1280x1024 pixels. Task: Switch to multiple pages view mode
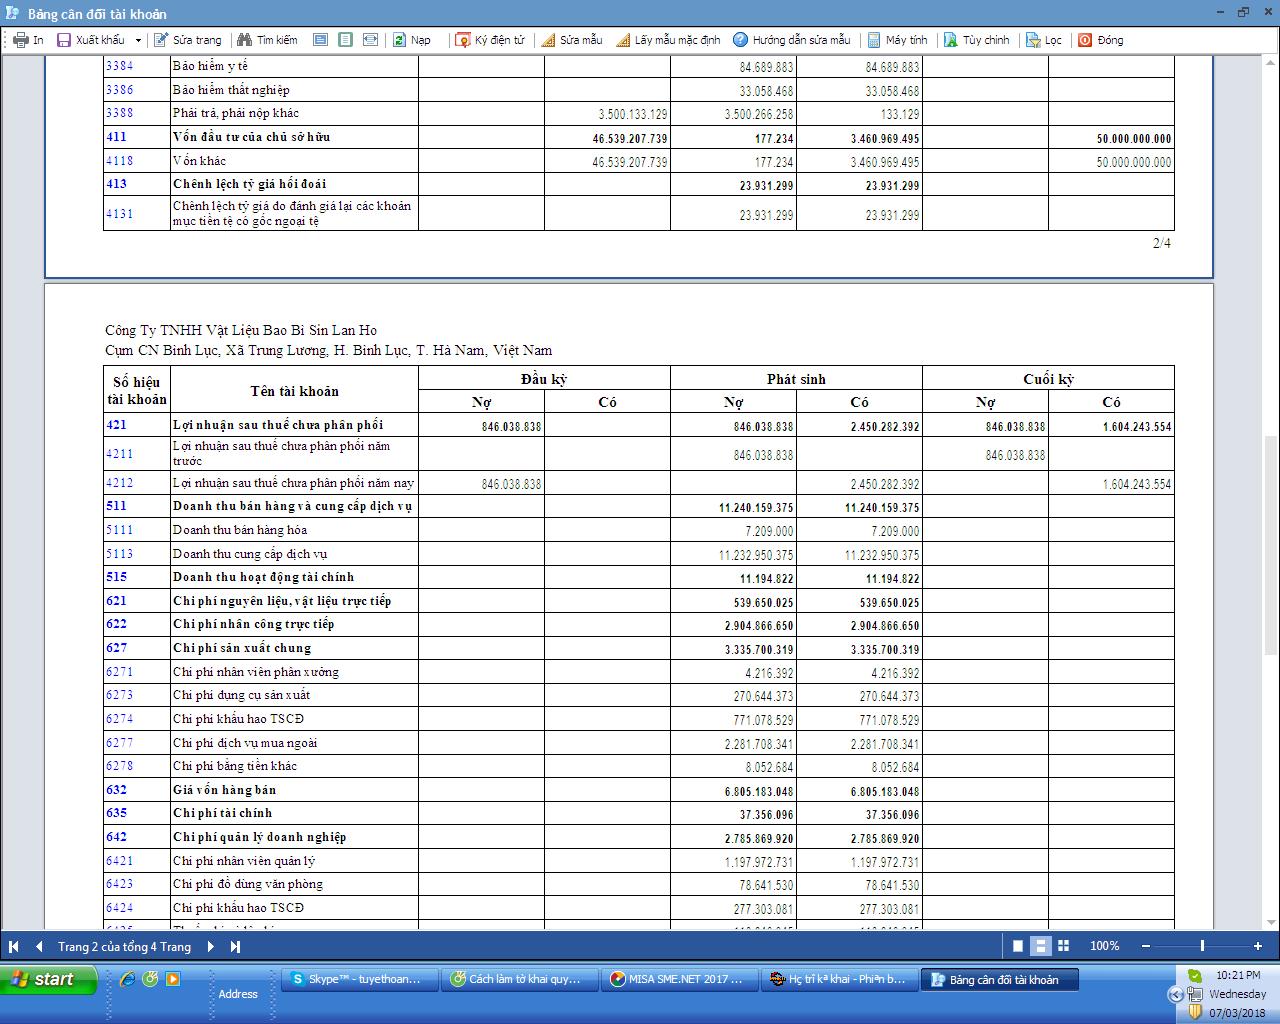click(x=1063, y=946)
